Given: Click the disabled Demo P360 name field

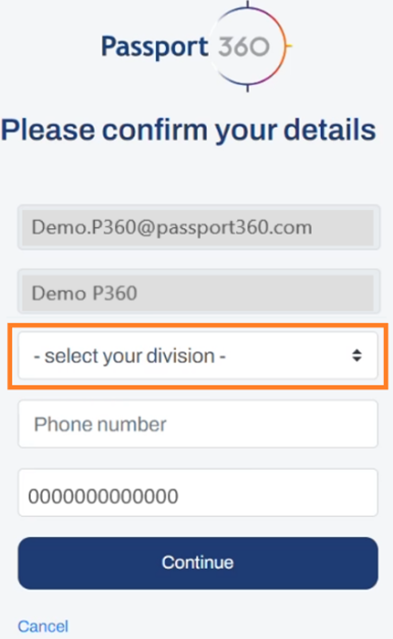Looking at the screenshot, I should (x=199, y=293).
